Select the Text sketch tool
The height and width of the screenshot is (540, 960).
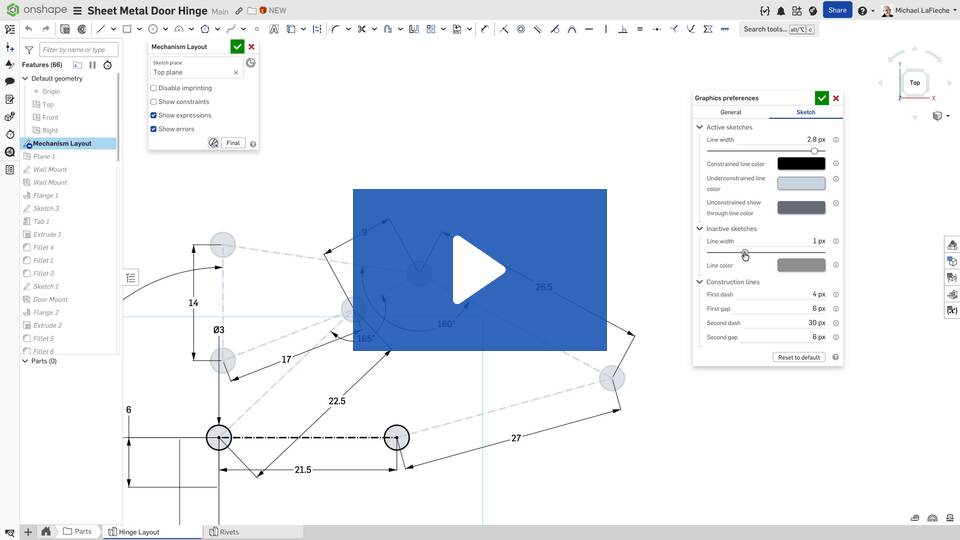coord(274,29)
